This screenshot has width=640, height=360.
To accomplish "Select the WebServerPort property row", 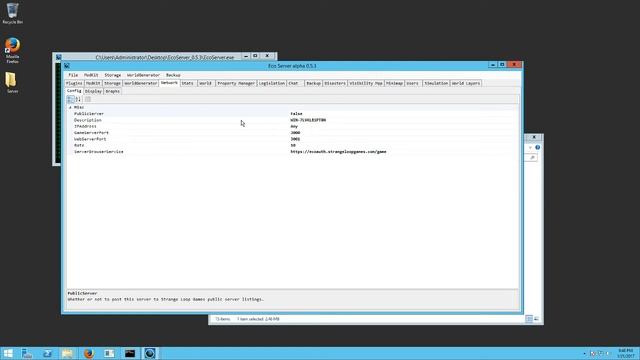I will pyautogui.click(x=293, y=139).
